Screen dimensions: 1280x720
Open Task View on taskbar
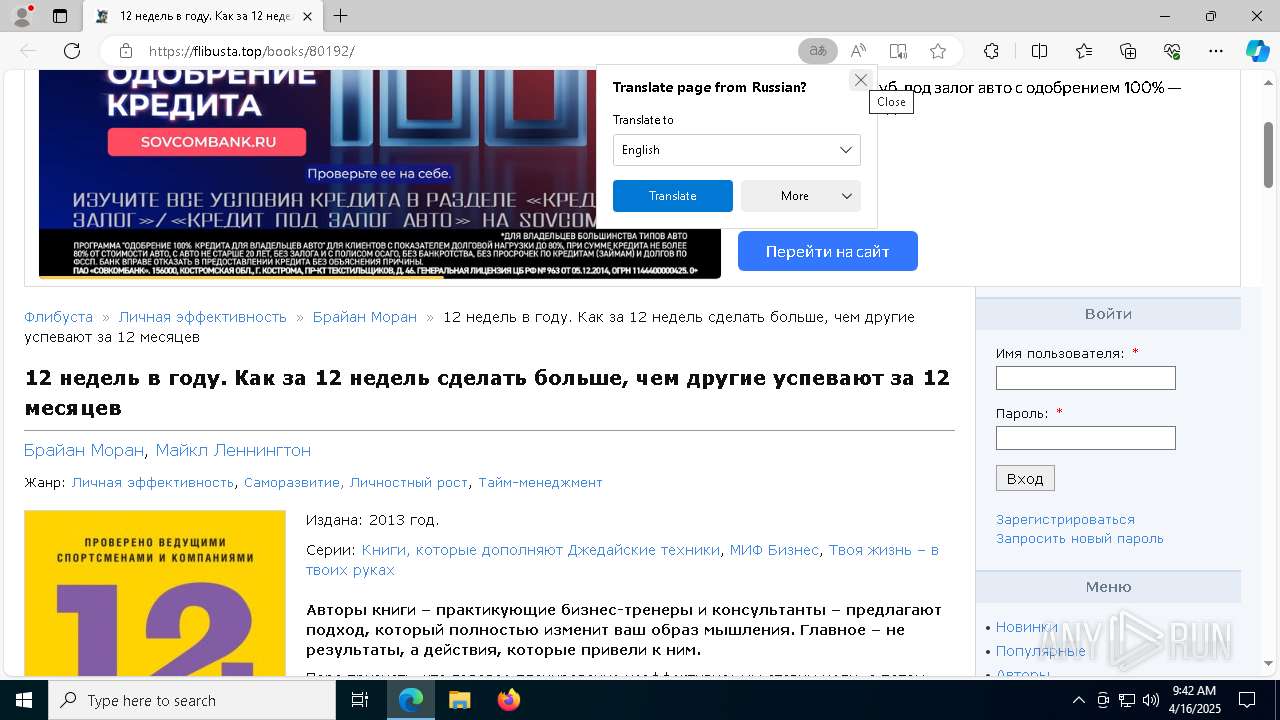coord(360,700)
